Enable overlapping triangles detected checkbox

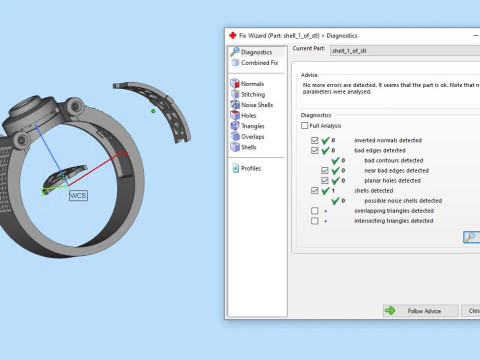[x=314, y=211]
